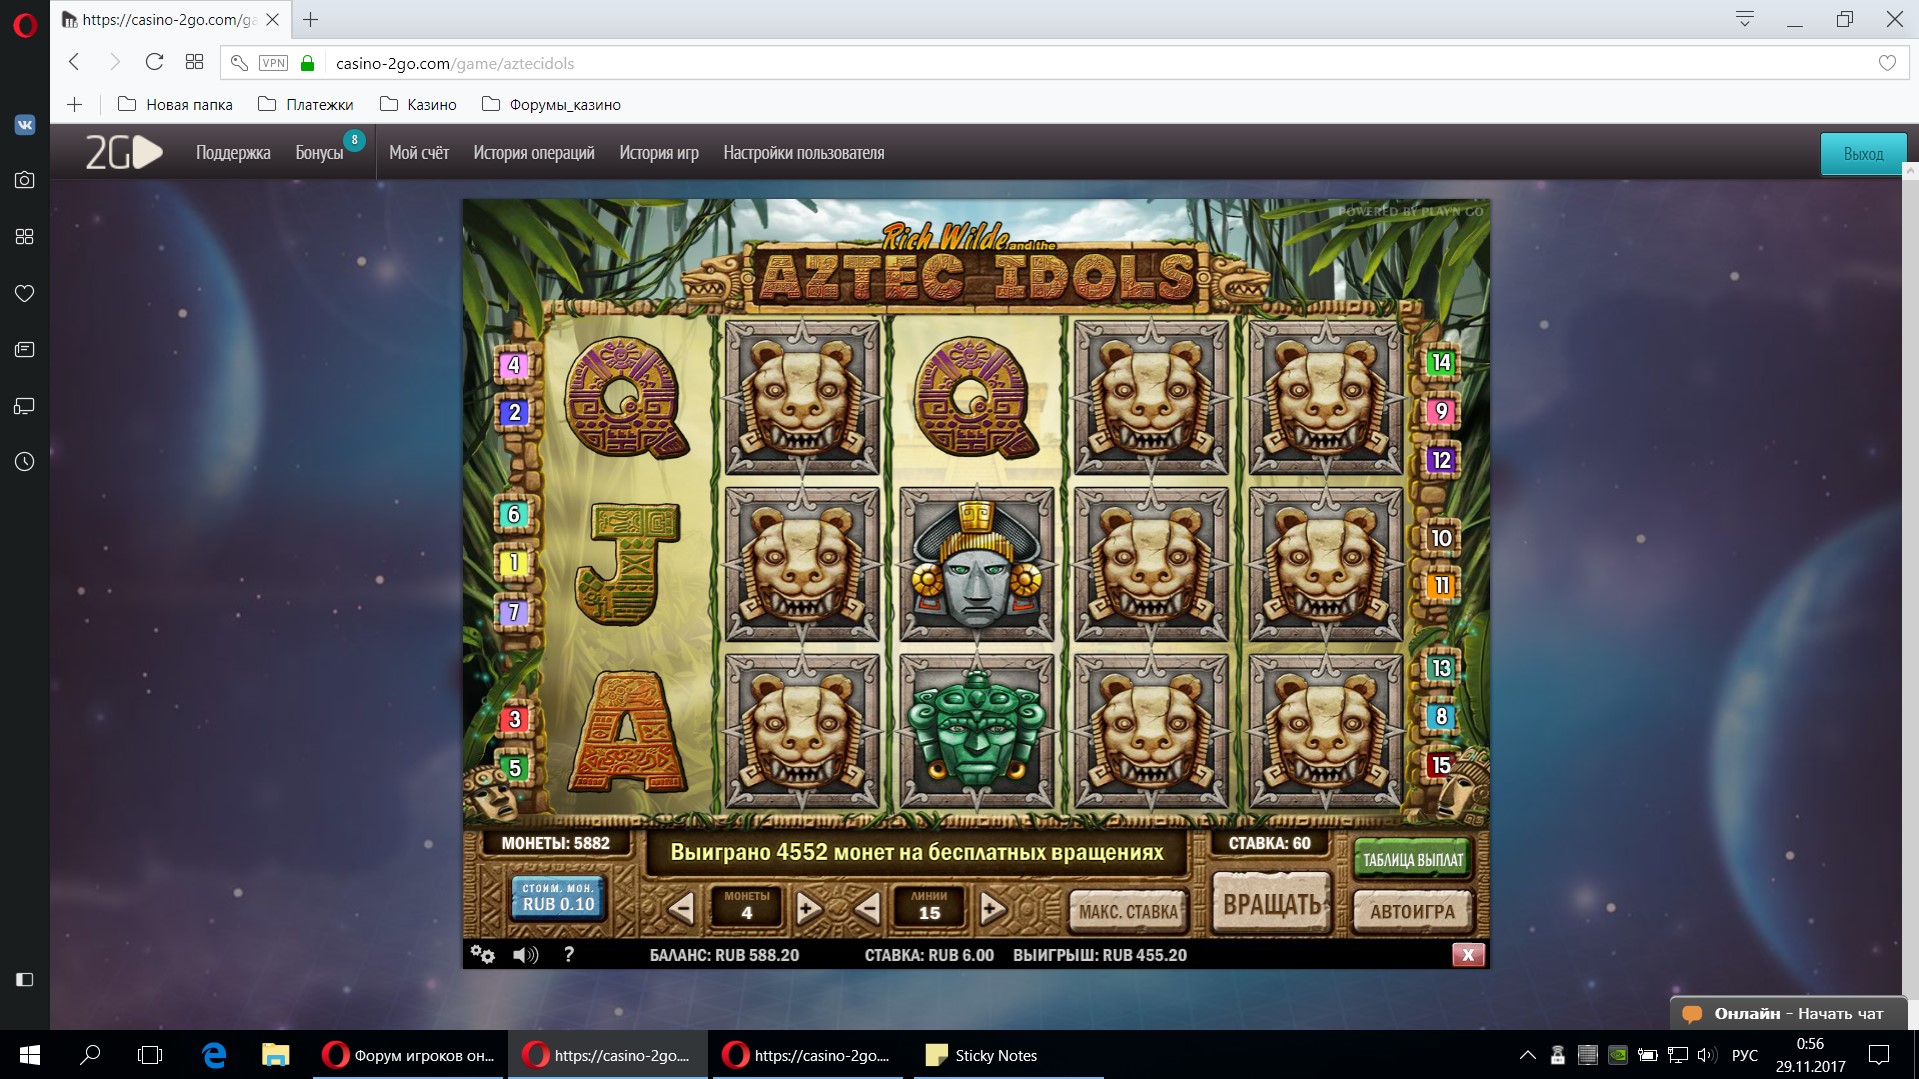Decrease the number of lines
Image resolution: width=1919 pixels, height=1079 pixels.
tap(867, 908)
